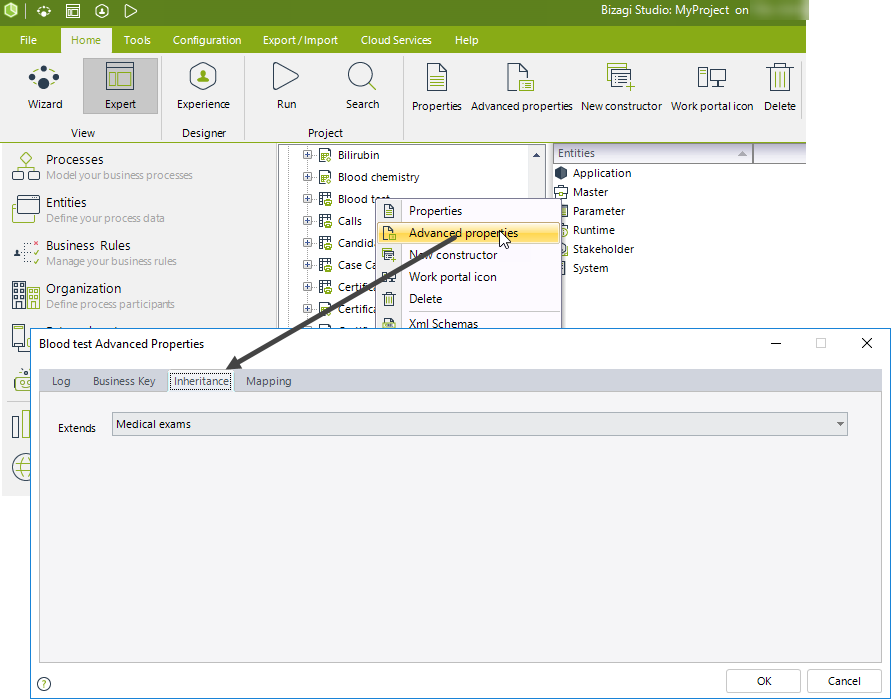Open the File menu
Screen dimensions: 891x699
pyautogui.click(x=28, y=40)
